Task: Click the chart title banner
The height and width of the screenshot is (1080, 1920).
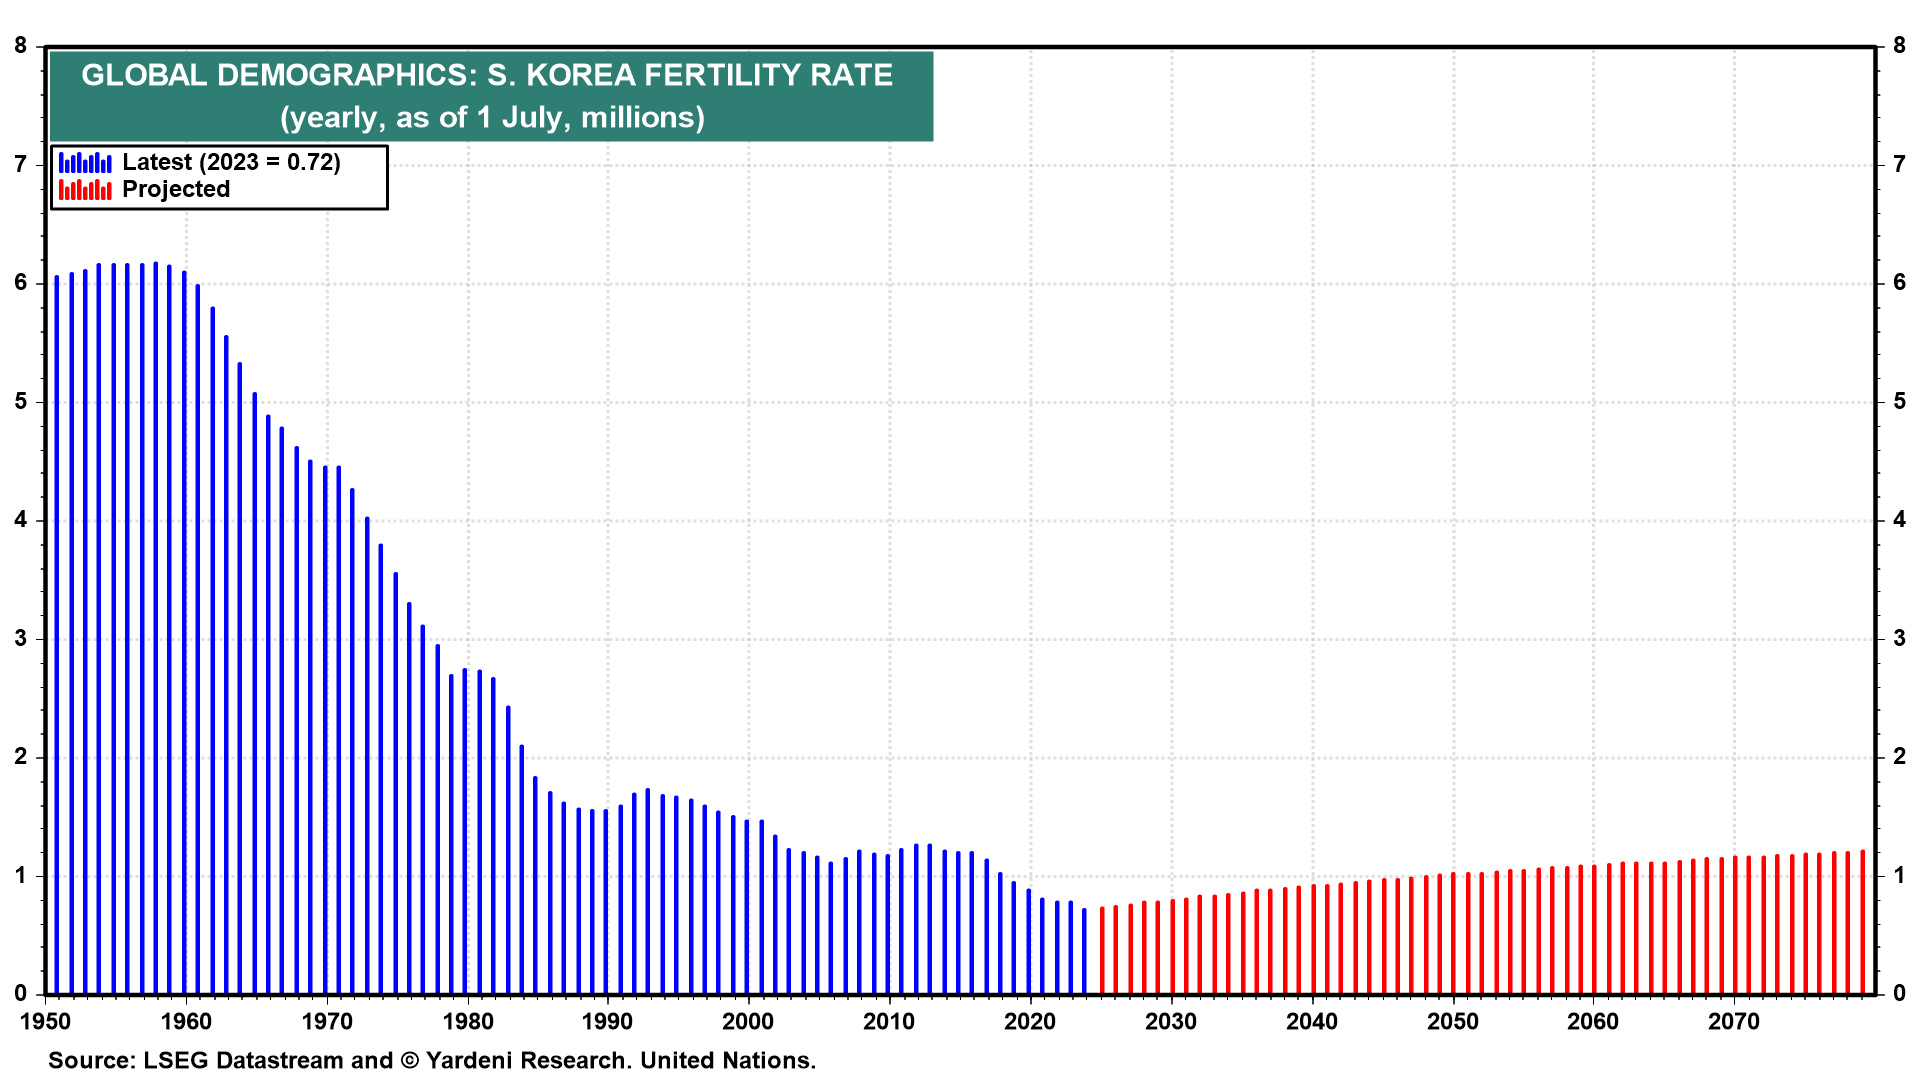Action: pyautogui.click(x=490, y=76)
